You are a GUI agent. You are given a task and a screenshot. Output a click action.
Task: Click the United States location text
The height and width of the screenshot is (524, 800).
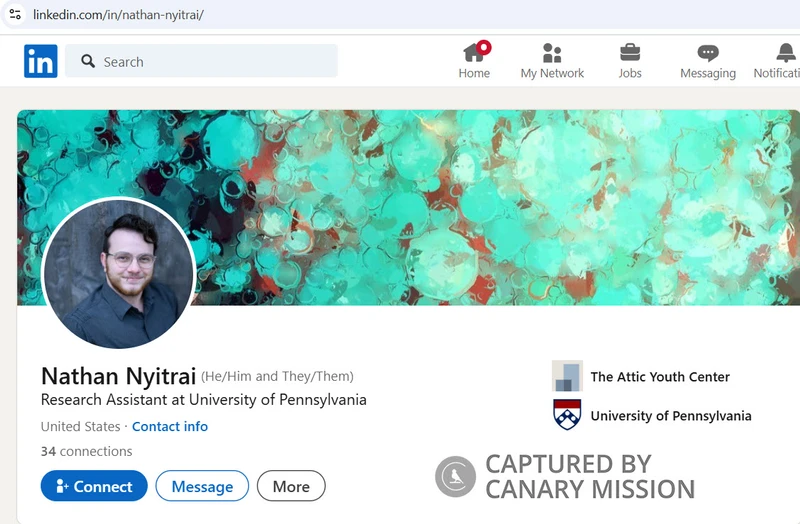[x=81, y=427]
